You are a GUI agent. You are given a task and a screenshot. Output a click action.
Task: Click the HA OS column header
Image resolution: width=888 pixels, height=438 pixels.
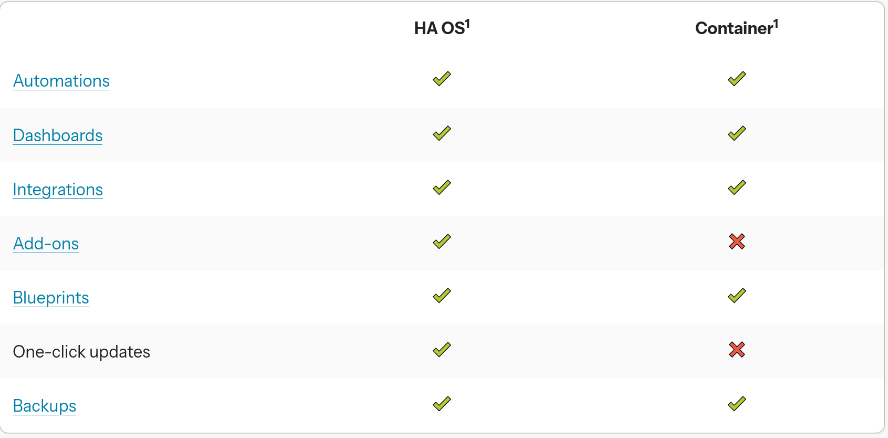[x=441, y=28]
